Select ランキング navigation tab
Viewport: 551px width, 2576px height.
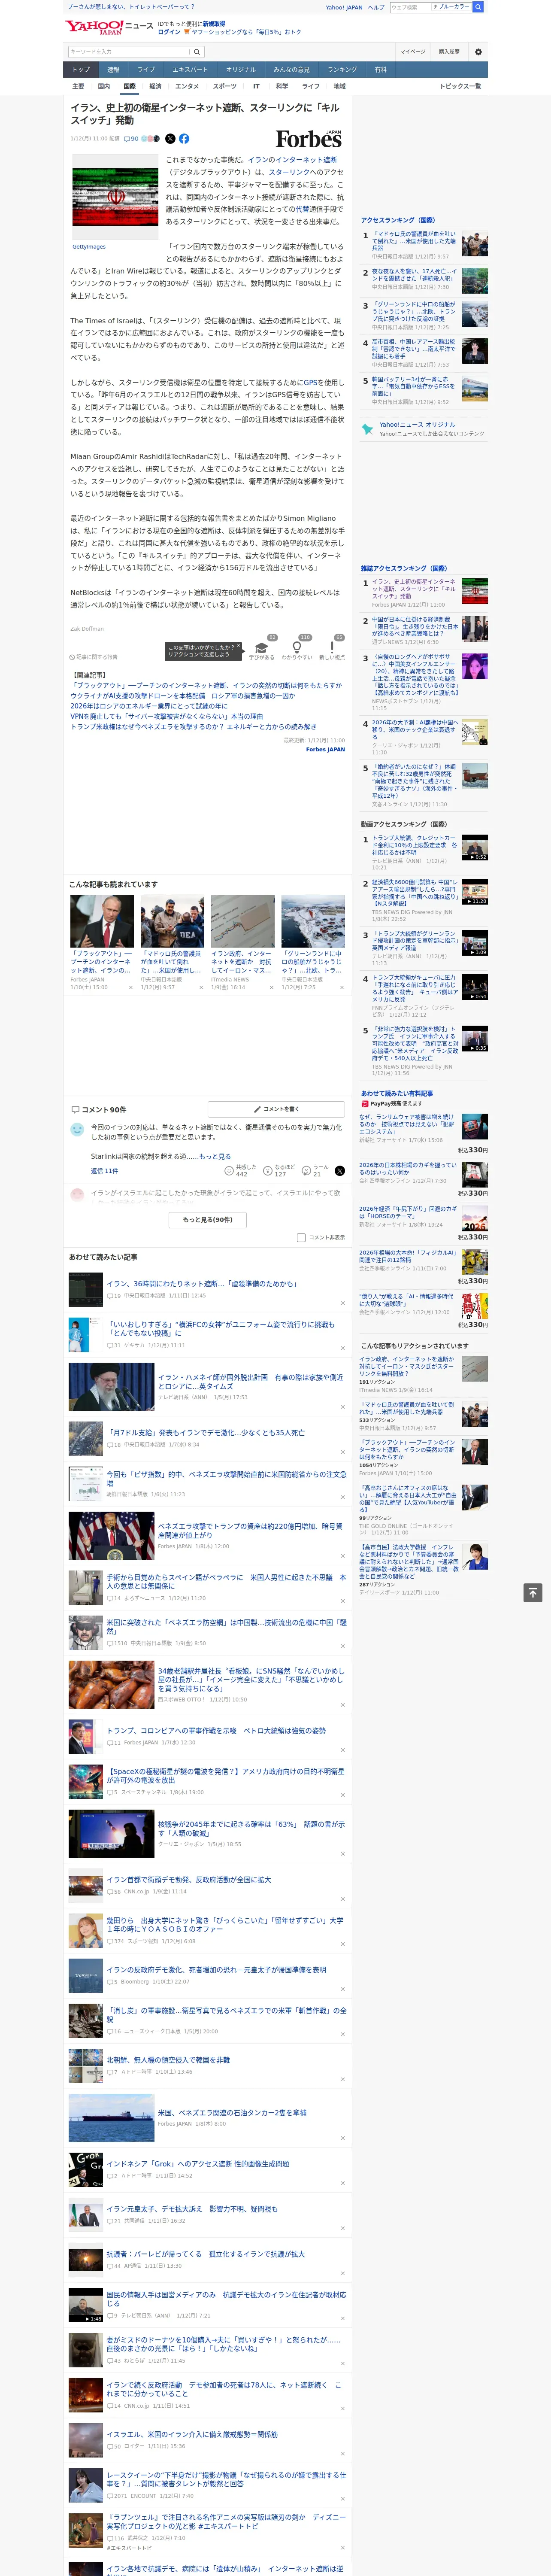click(x=342, y=70)
